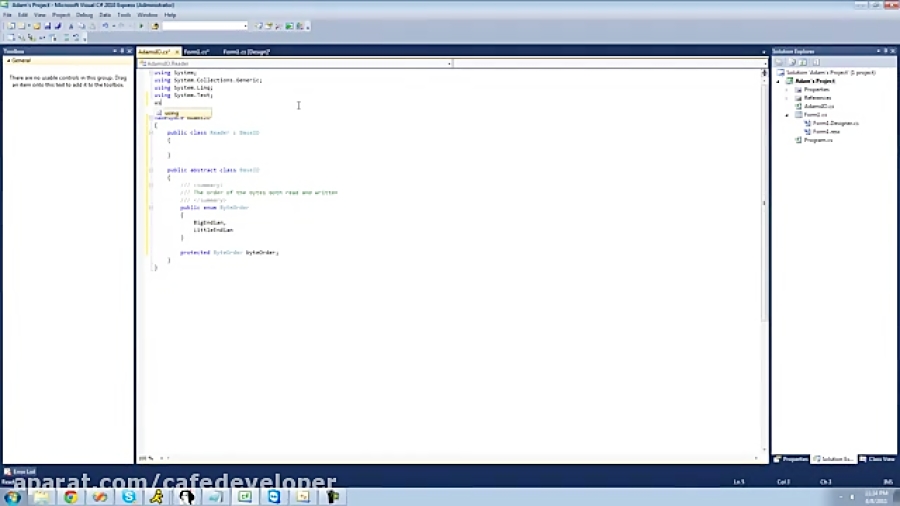This screenshot has width=900, height=506.
Task: Collapse the Reader class code region
Action: tap(151, 133)
